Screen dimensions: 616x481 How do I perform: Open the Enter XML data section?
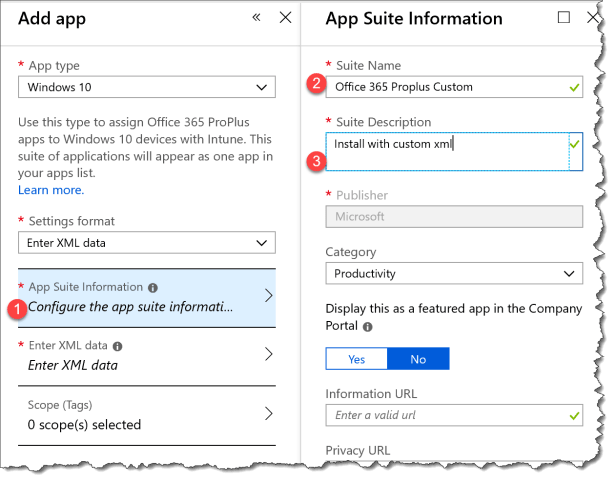[147, 356]
